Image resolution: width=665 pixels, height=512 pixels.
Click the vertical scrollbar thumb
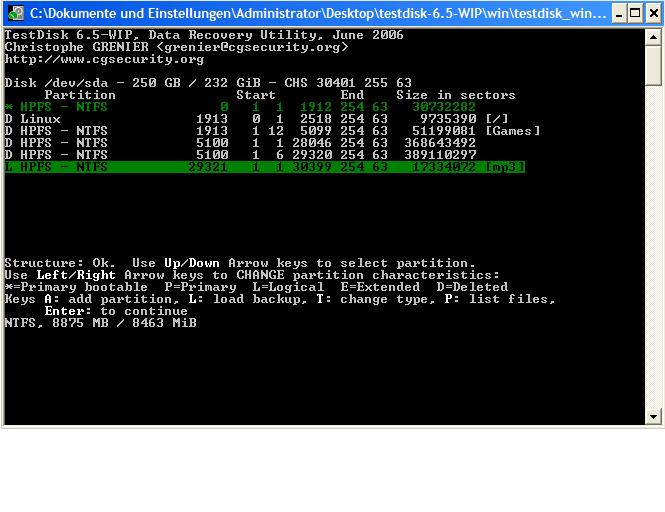[653, 65]
